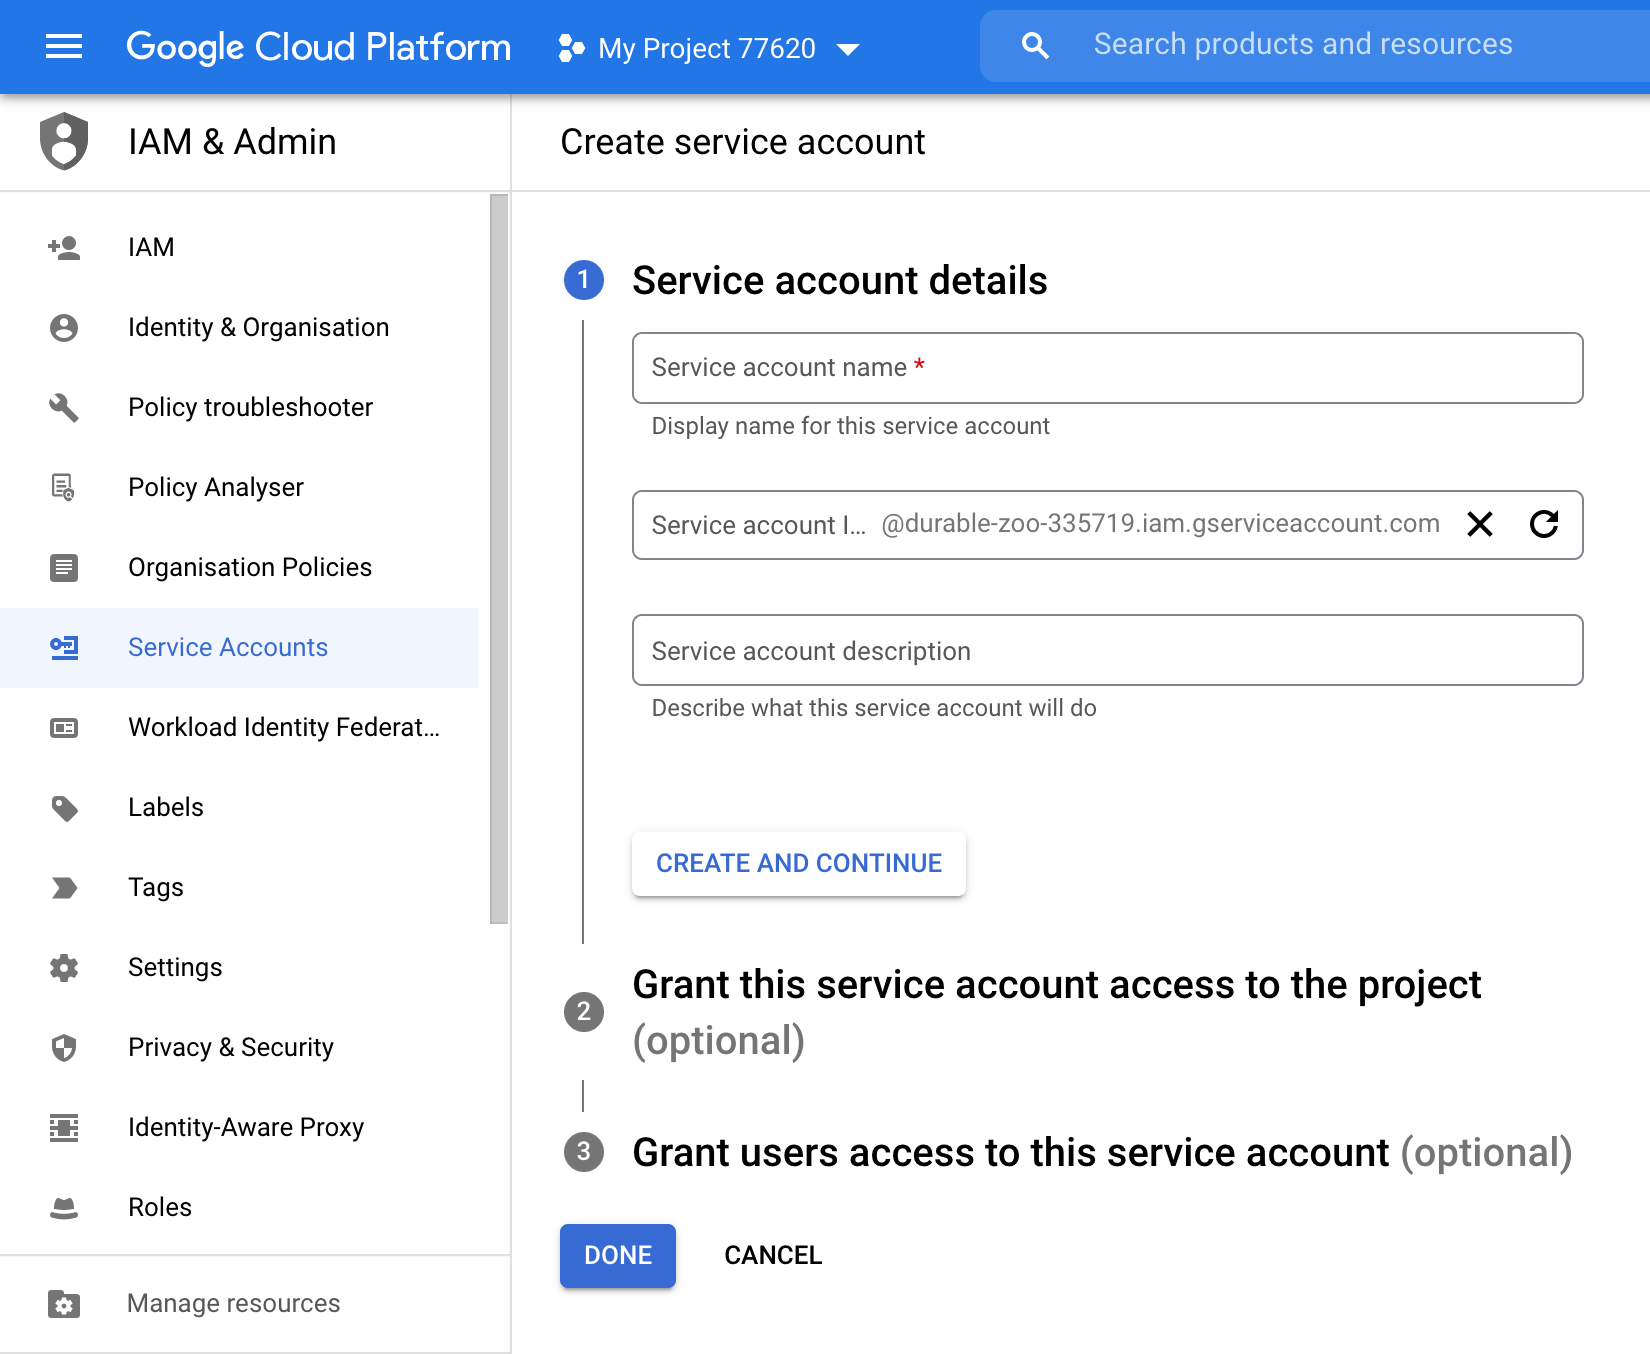1650x1354 pixels.
Task: Expand step 3 Grant users access
Action: click(1102, 1152)
